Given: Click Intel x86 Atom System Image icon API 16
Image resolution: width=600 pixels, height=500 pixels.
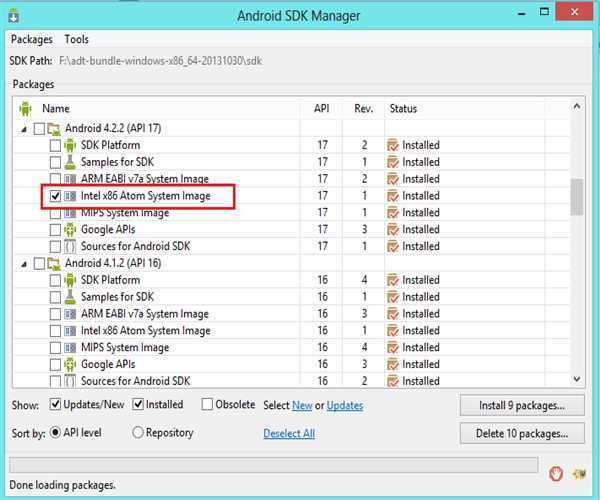Looking at the screenshot, I should point(70,331).
